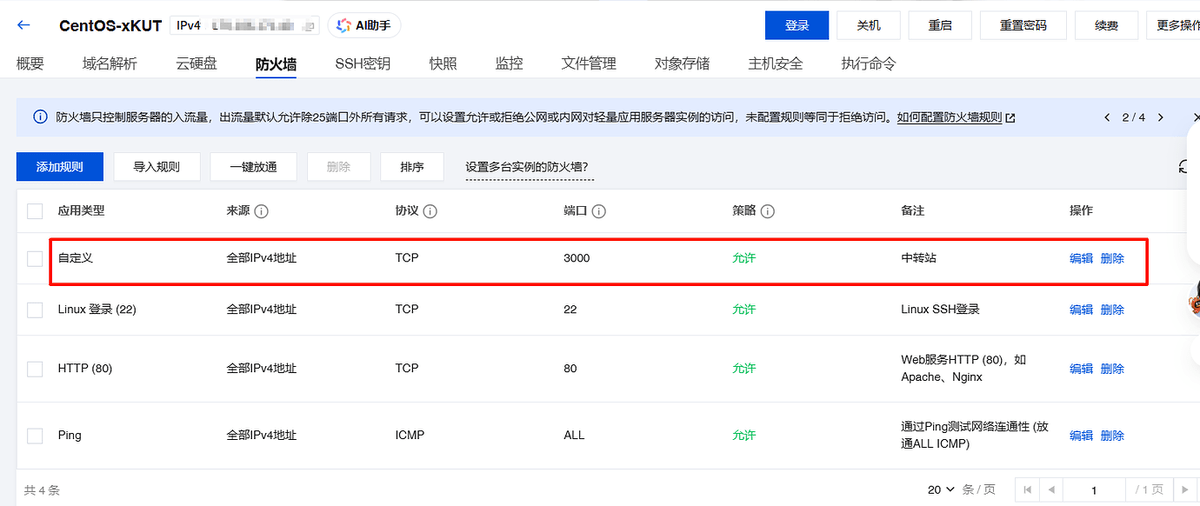The image size is (1200, 506).
Task: Refresh the firewall rules list
Action: (x=1184, y=167)
